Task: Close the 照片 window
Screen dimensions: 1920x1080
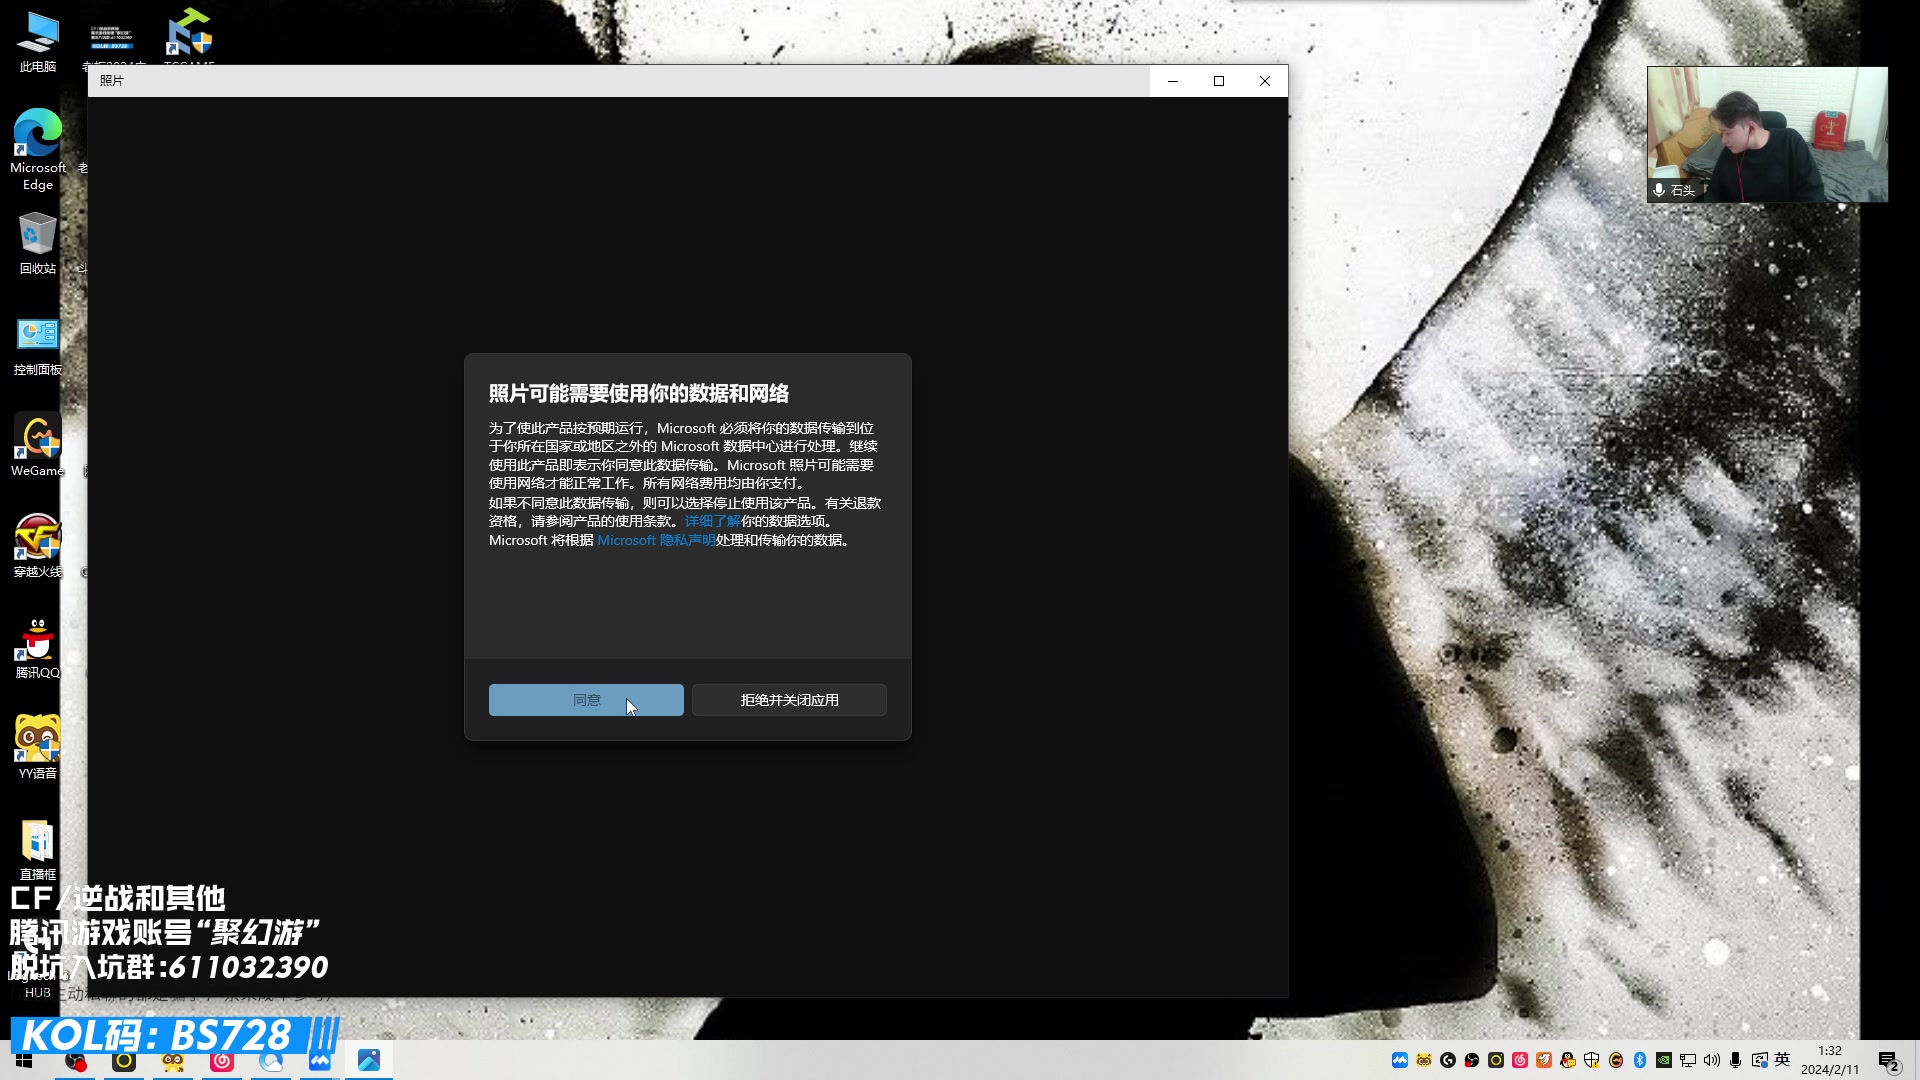Action: pyautogui.click(x=1265, y=81)
